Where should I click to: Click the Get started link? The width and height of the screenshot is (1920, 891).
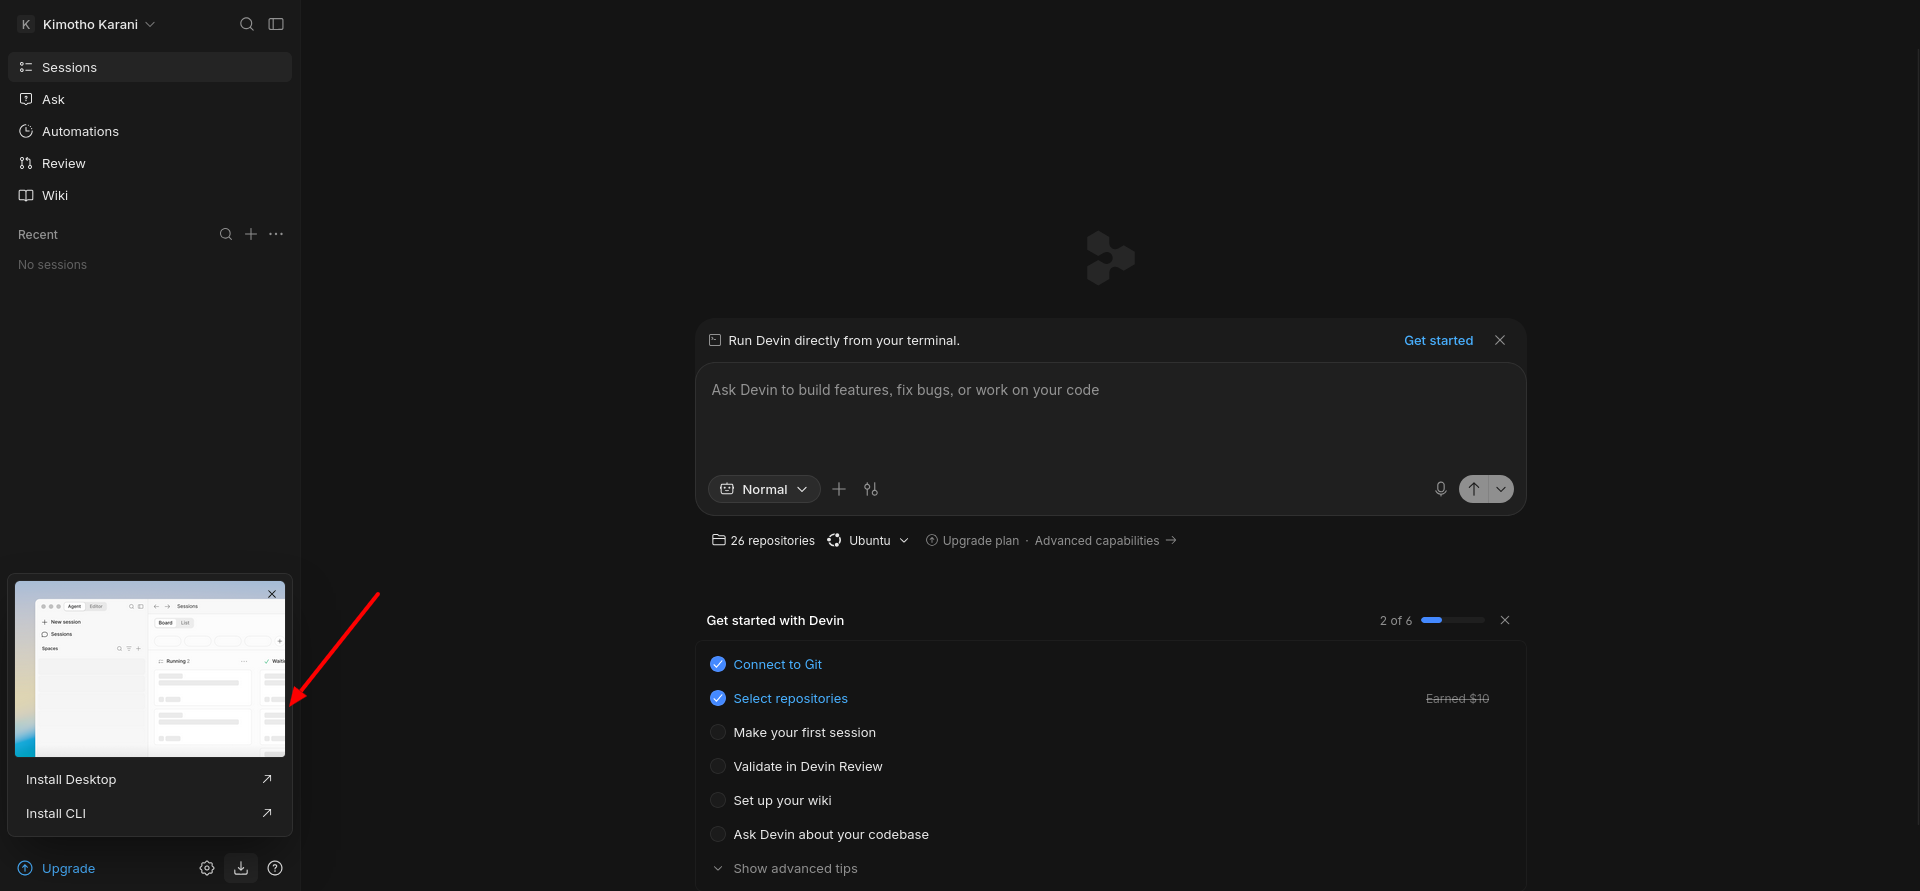coord(1438,340)
